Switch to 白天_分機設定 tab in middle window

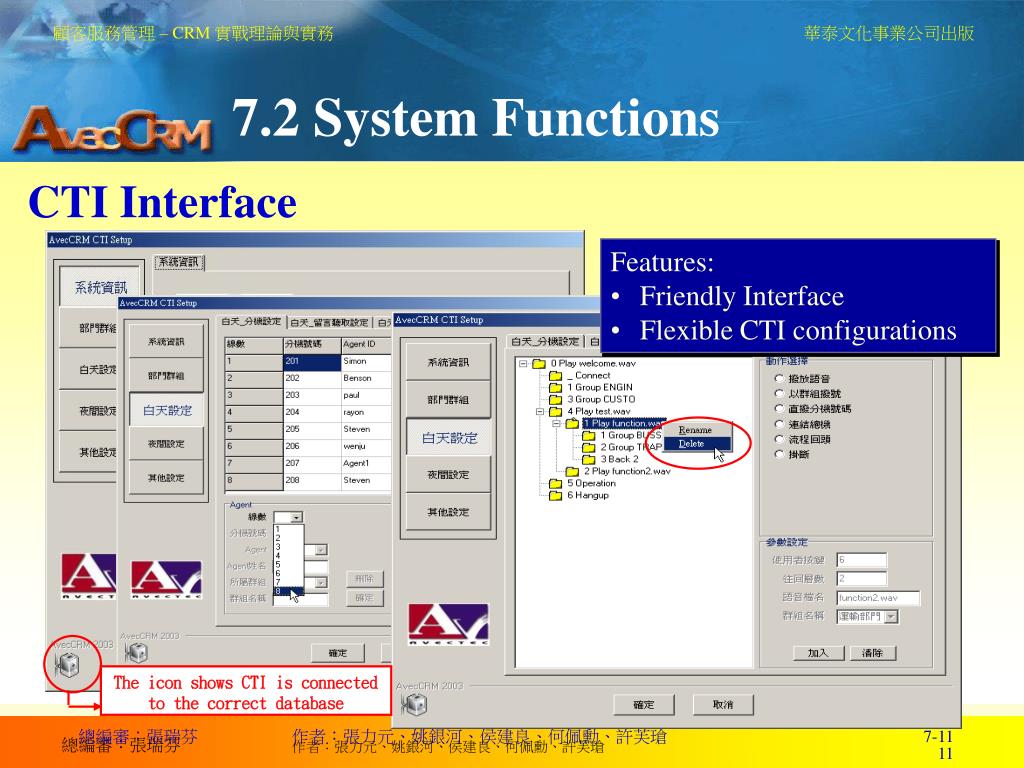click(x=251, y=321)
